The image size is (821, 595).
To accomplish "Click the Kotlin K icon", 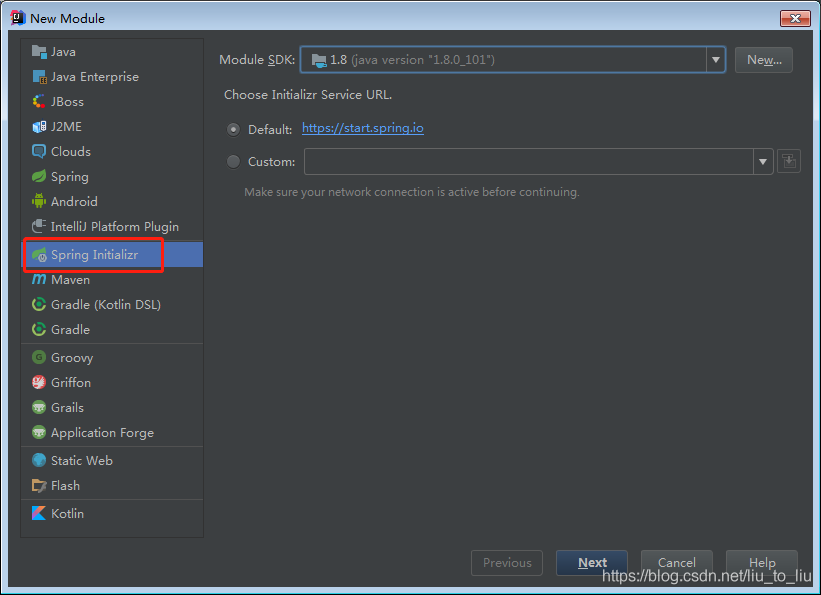I will point(39,513).
